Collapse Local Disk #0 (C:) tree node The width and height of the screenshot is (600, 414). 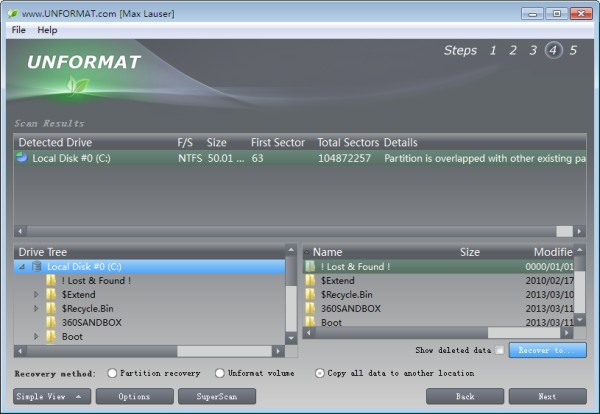22,267
